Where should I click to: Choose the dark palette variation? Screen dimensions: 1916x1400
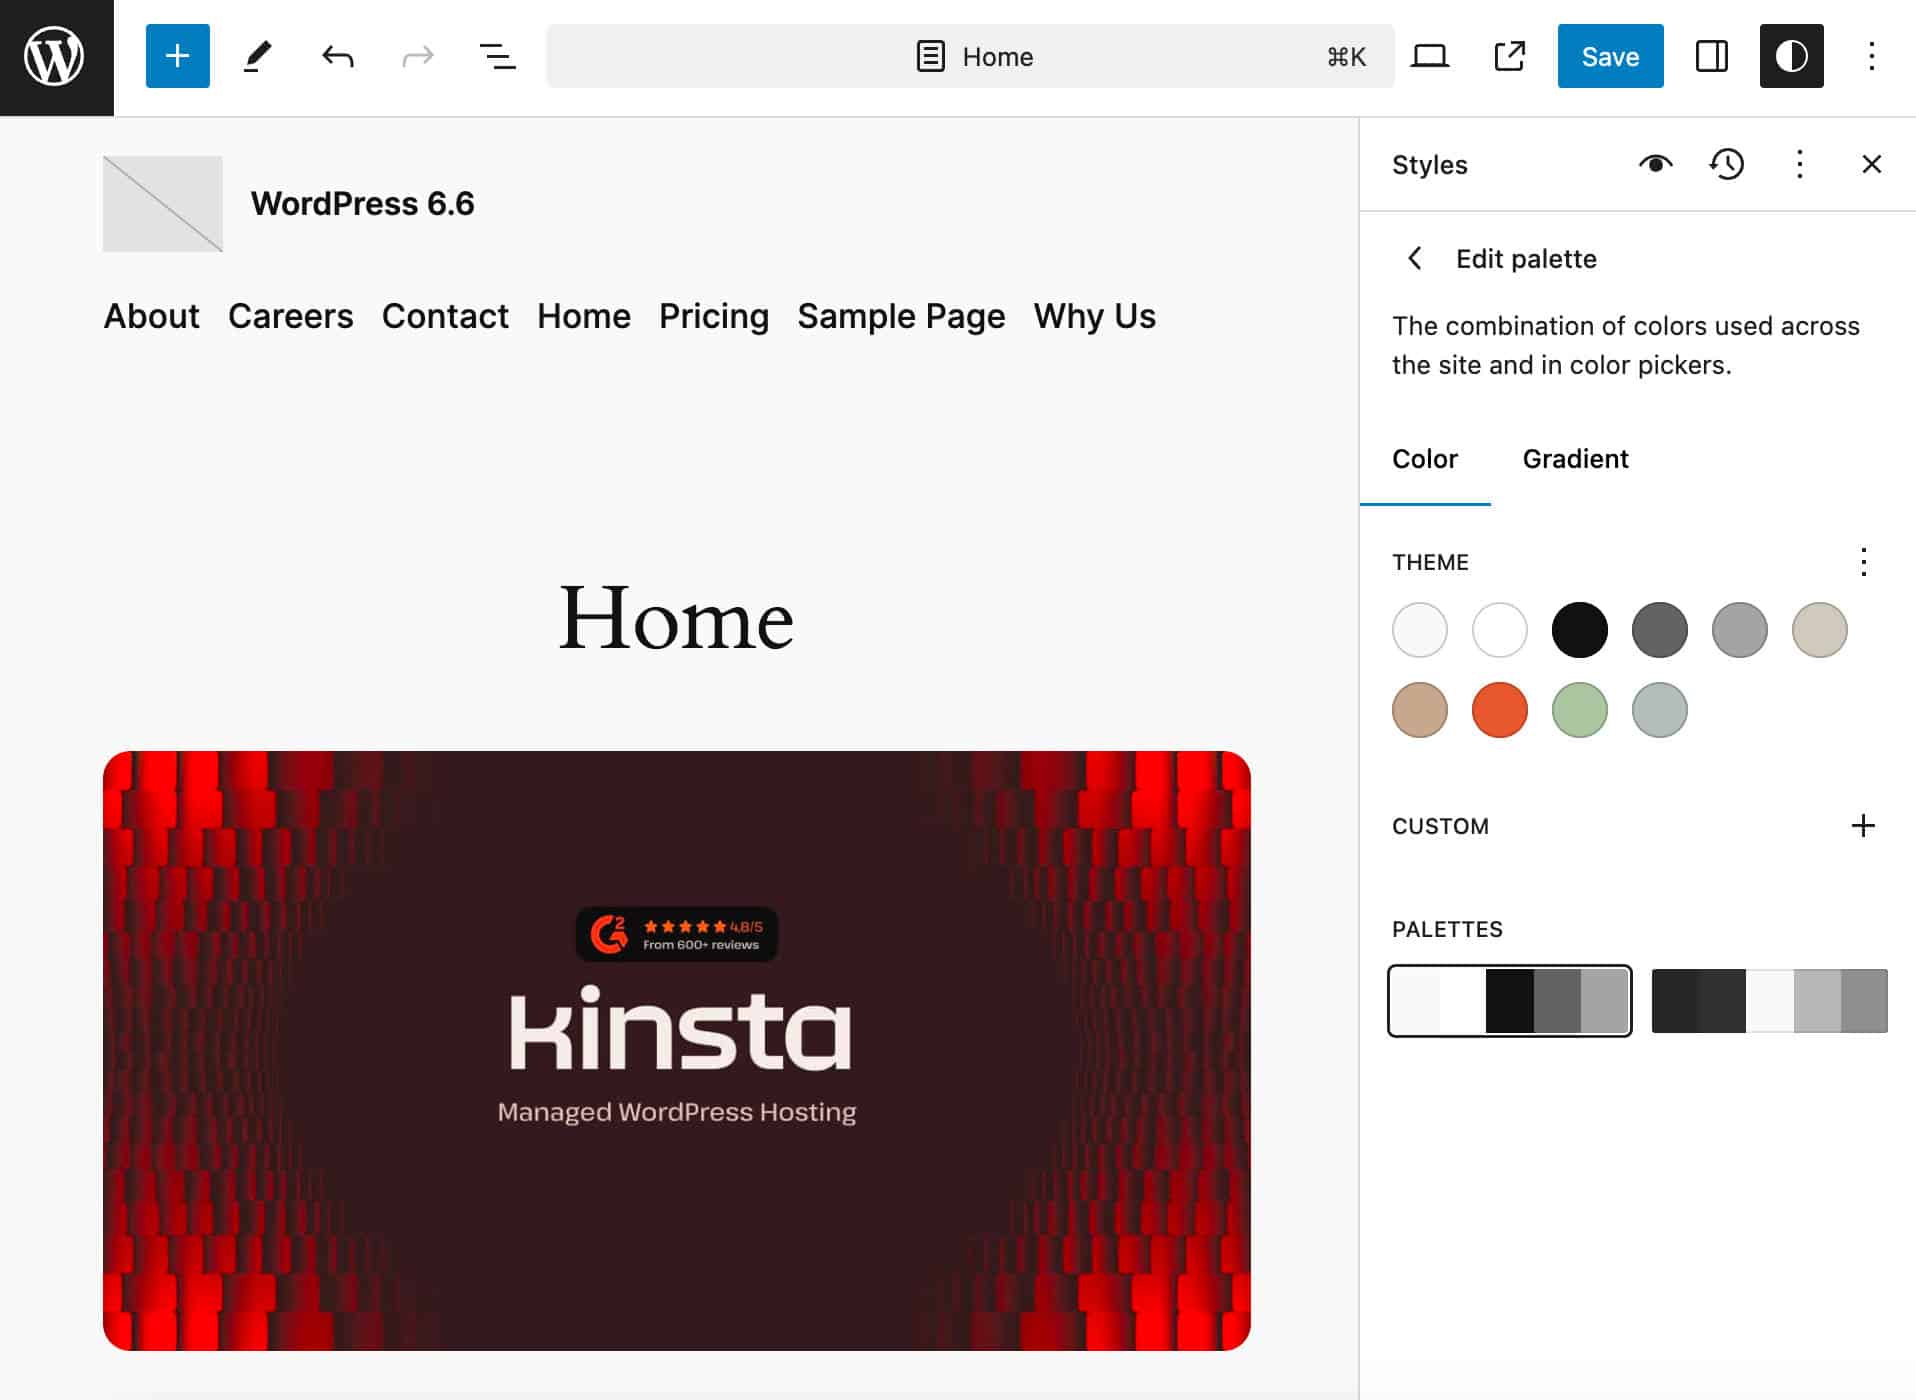[x=1769, y=1000]
